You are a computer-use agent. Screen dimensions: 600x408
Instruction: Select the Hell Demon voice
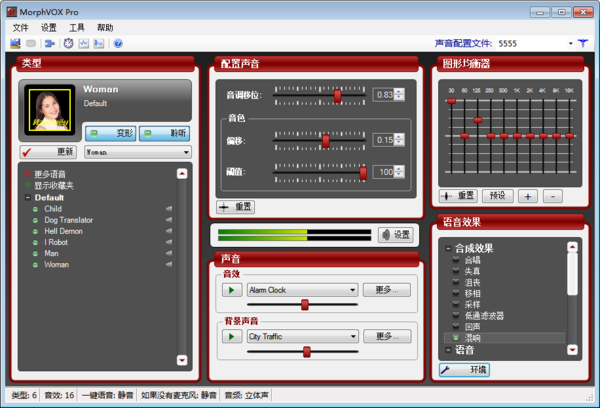(63, 231)
